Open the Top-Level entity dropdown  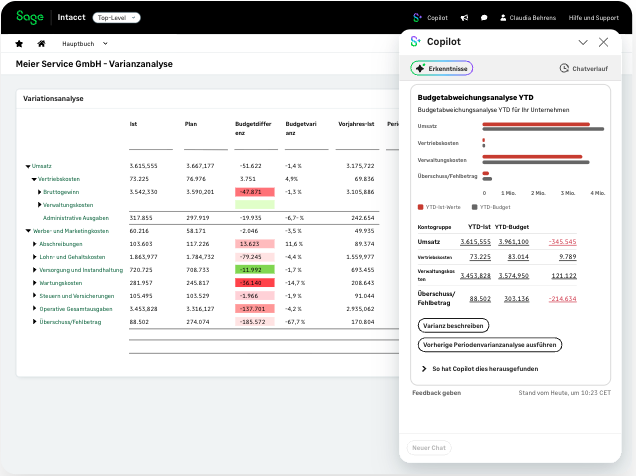coord(117,18)
